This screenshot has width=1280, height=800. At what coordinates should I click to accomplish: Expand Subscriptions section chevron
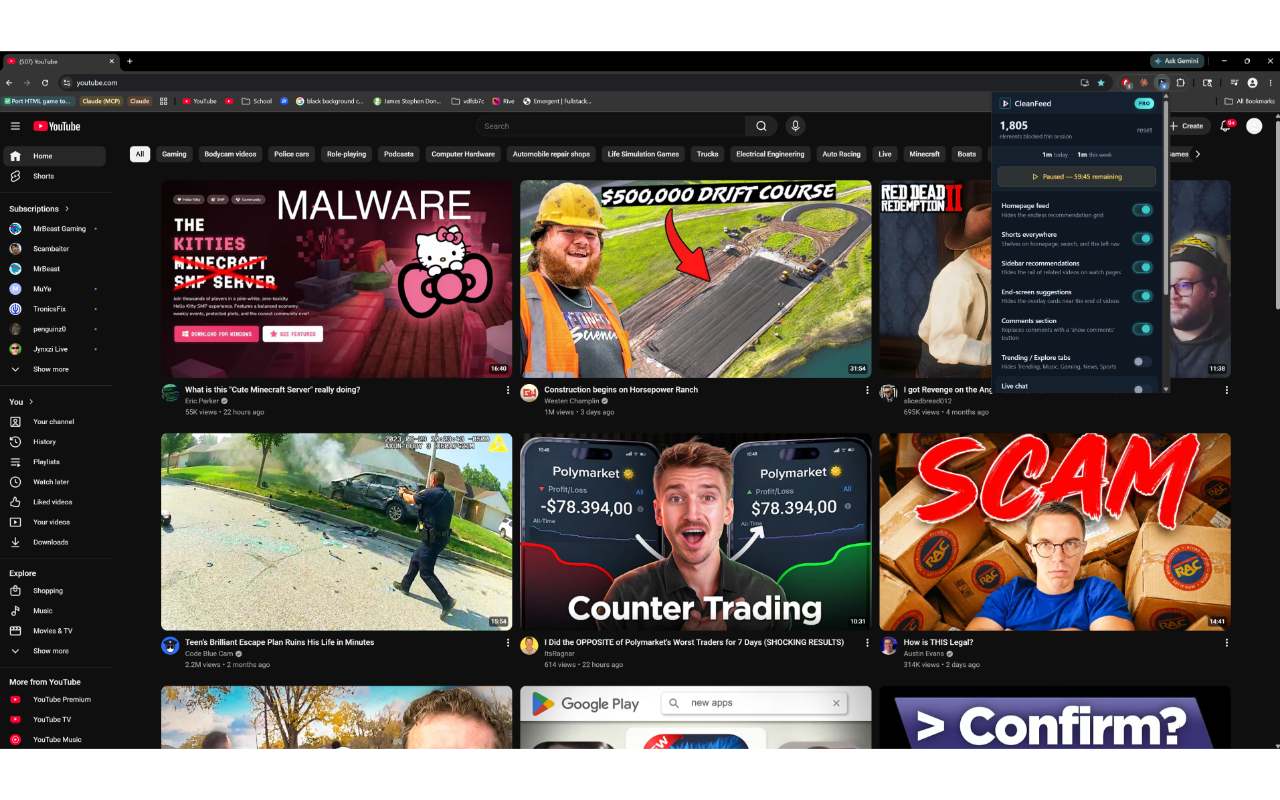(68, 209)
